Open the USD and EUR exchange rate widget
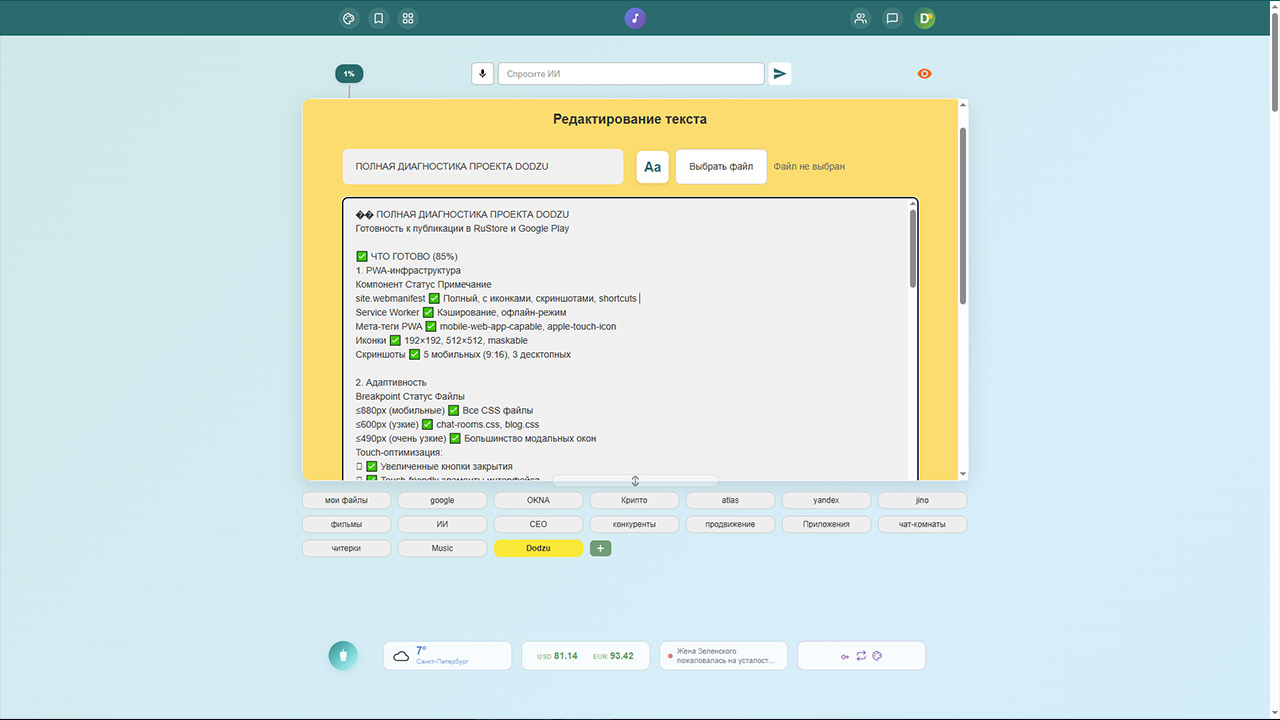Image resolution: width=1280 pixels, height=720 pixels. [x=585, y=656]
